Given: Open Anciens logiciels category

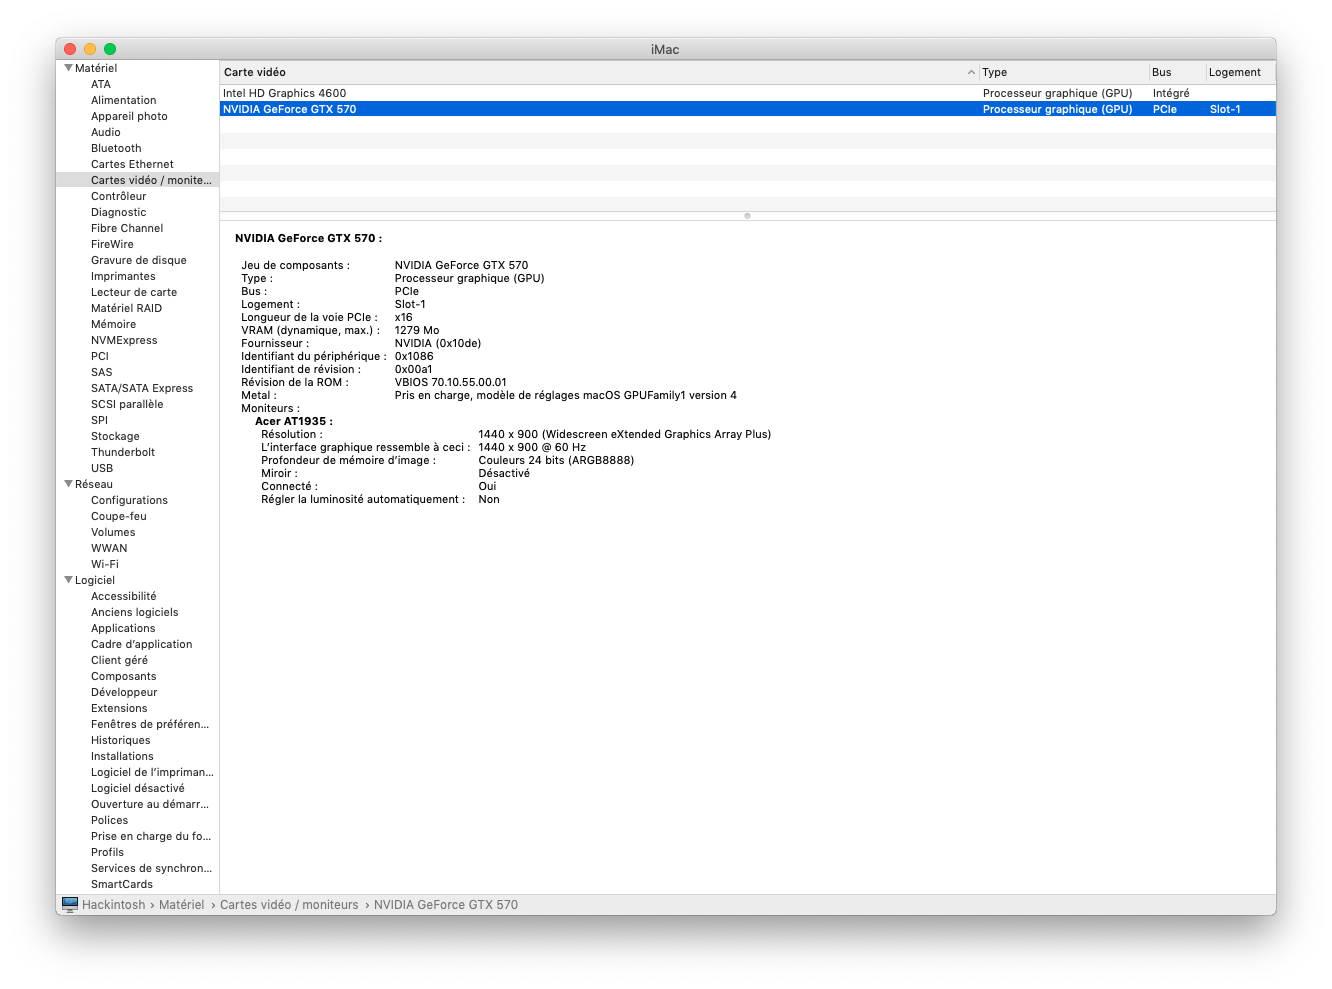Looking at the screenshot, I should point(135,612).
